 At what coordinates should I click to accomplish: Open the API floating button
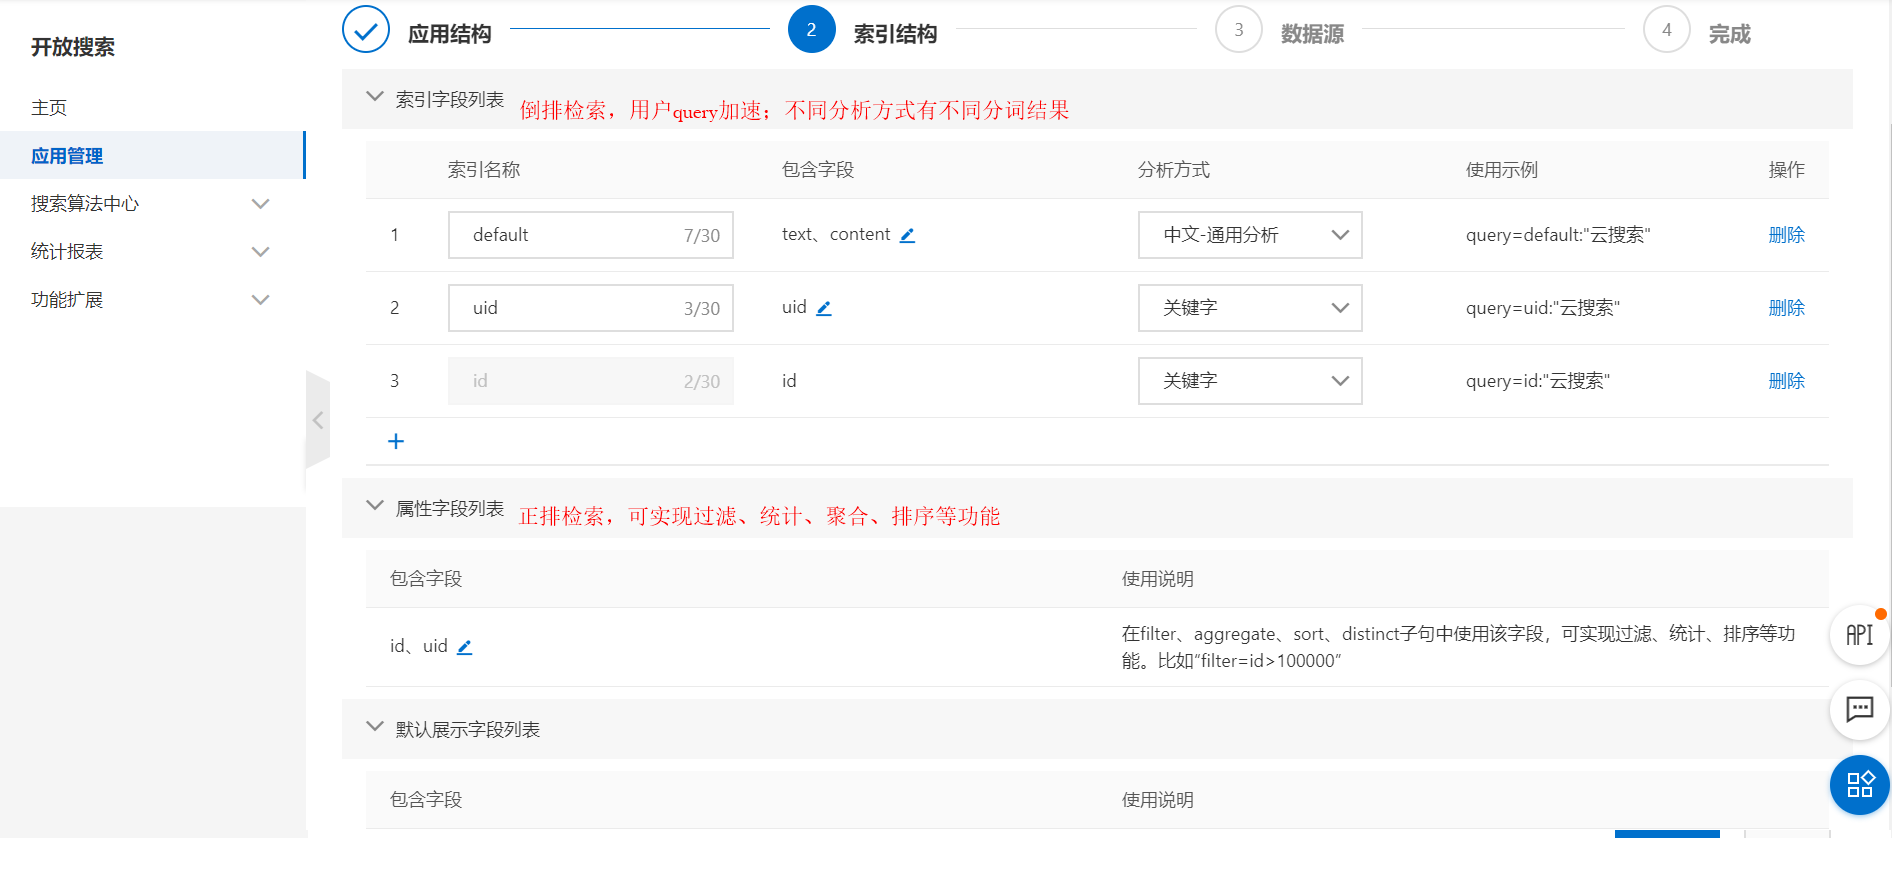tap(1859, 635)
